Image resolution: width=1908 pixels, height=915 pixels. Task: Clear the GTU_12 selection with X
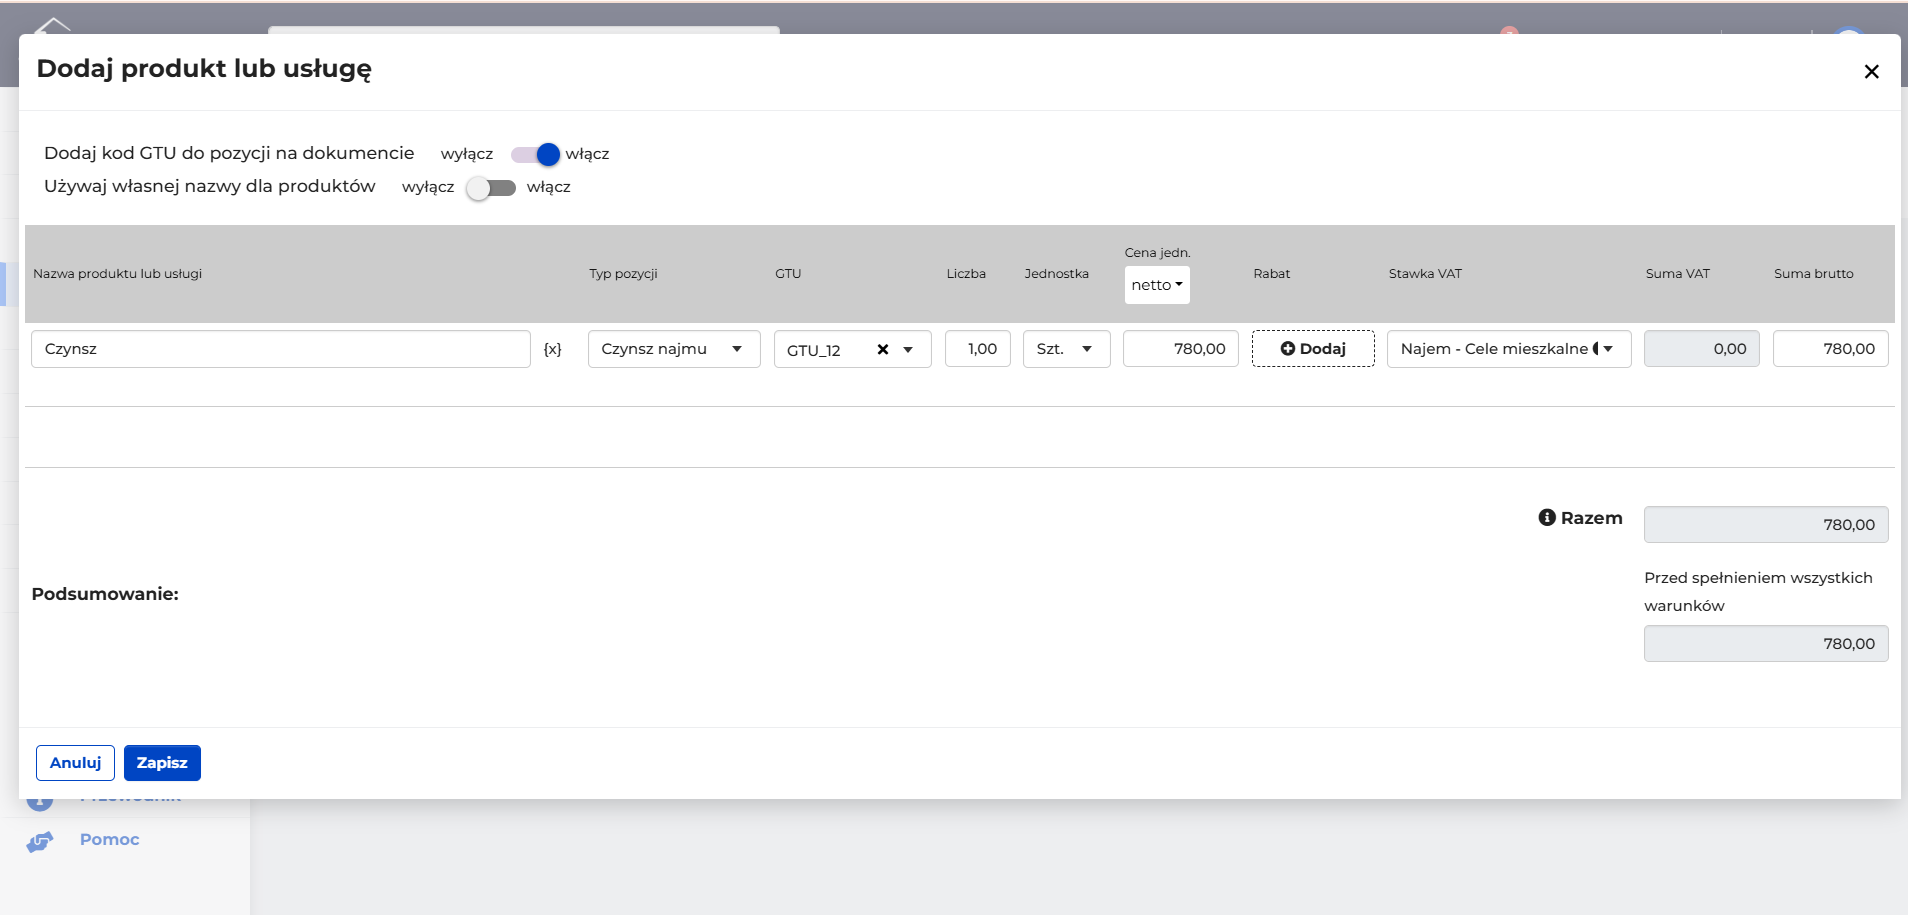883,349
